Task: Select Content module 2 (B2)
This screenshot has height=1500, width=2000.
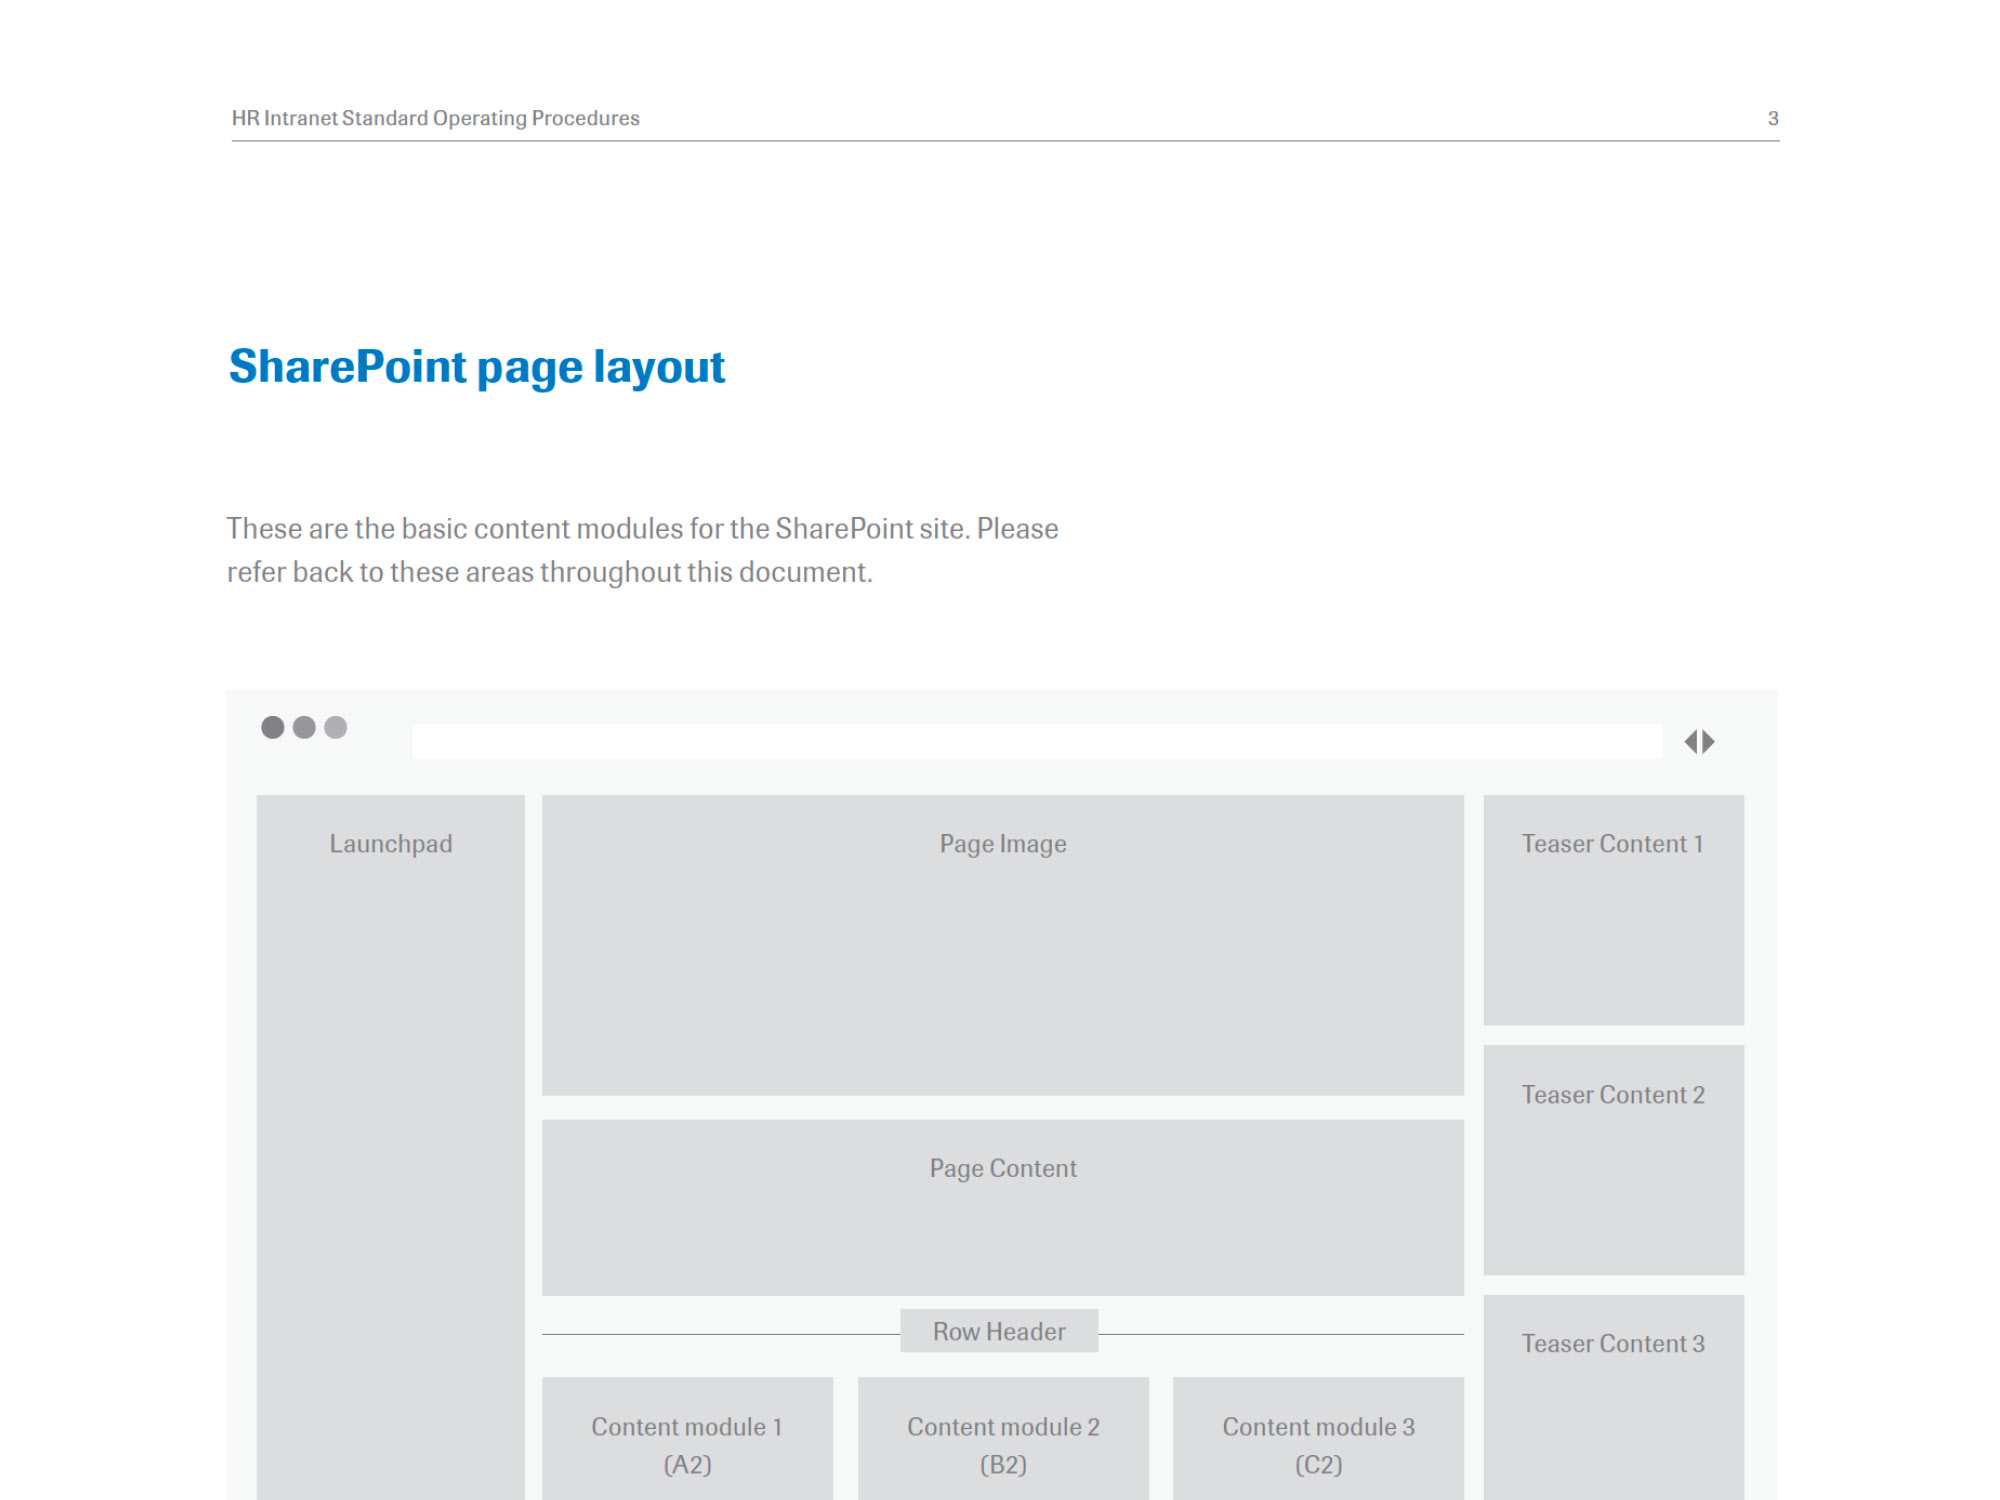Action: (x=1003, y=1438)
